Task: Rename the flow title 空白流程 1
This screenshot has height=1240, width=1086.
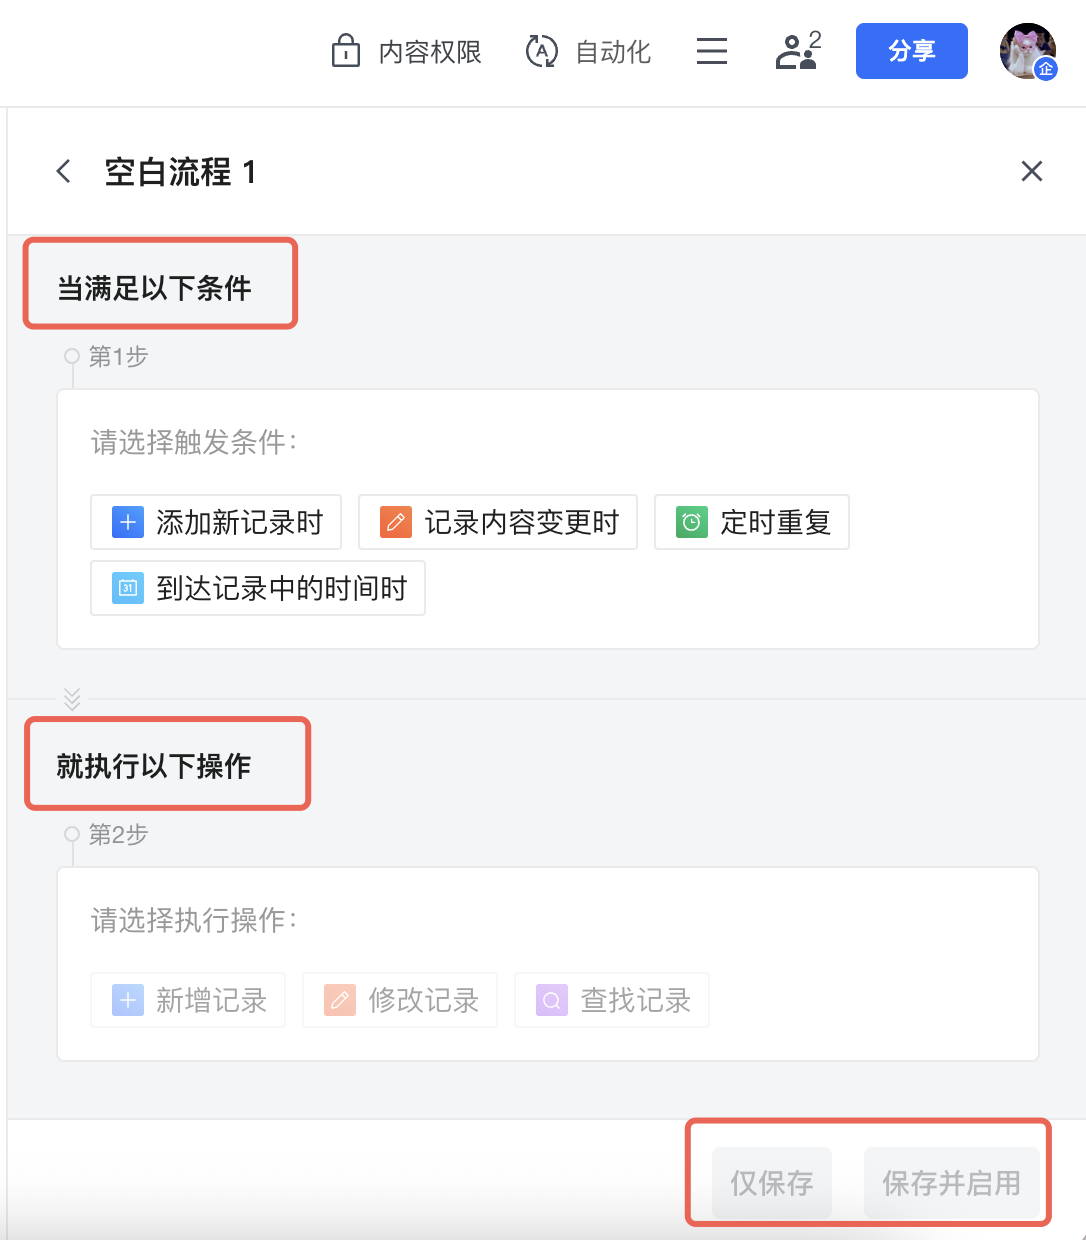Action: (181, 172)
